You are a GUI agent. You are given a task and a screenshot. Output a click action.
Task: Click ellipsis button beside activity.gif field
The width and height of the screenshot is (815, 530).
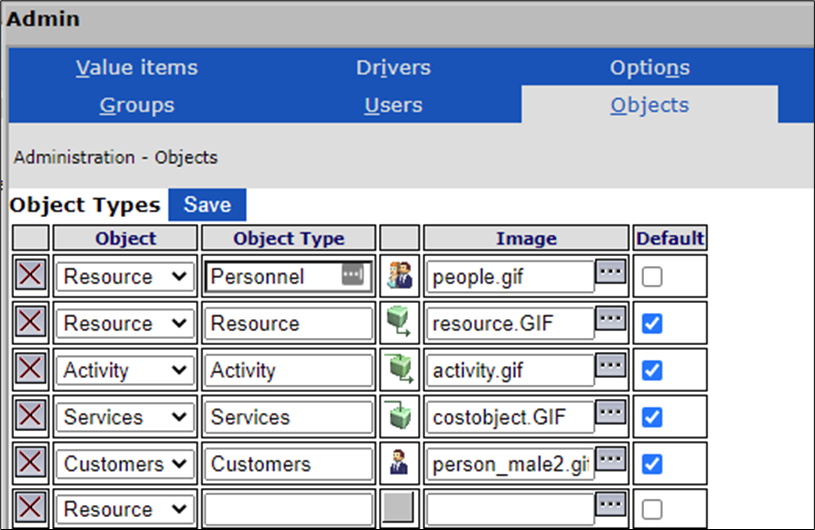pyautogui.click(x=611, y=368)
